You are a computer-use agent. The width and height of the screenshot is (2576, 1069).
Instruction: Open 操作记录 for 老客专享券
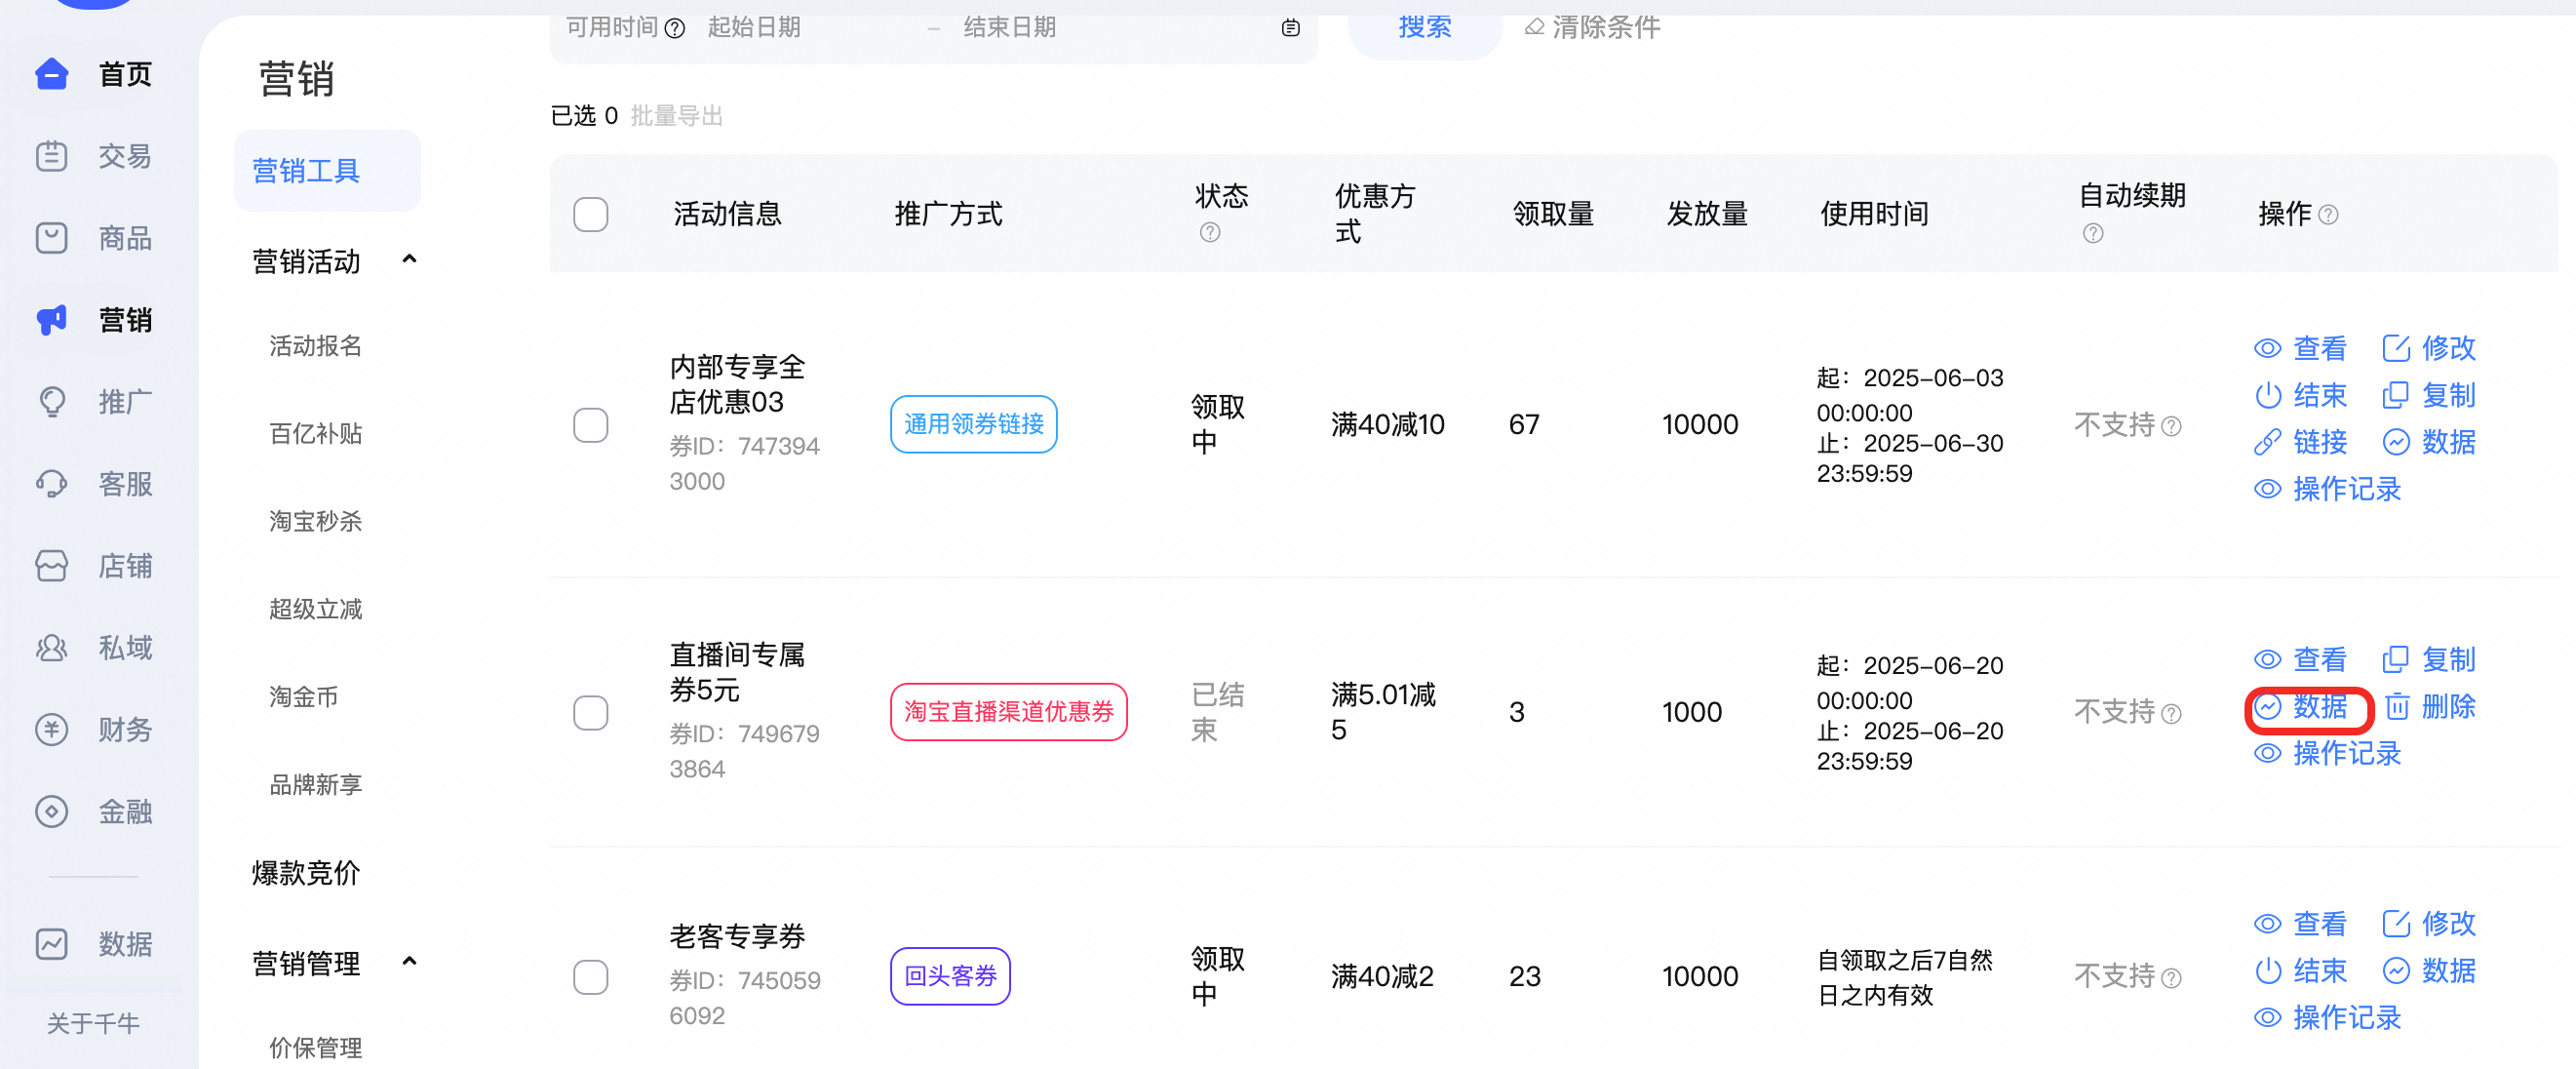coord(2327,1018)
